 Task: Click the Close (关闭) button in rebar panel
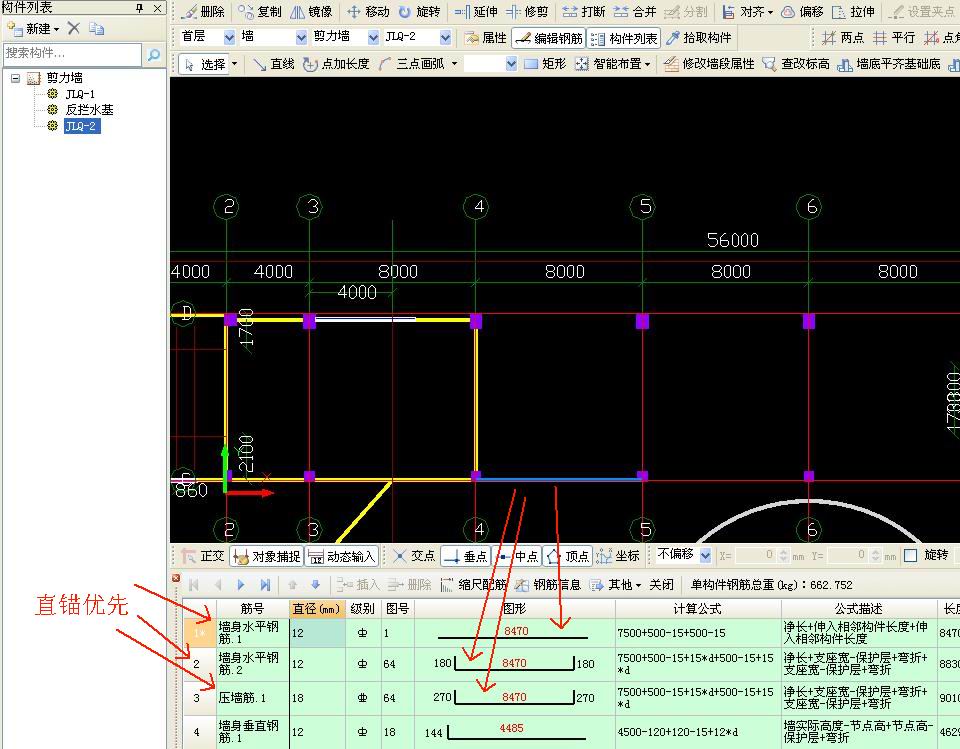coord(661,585)
